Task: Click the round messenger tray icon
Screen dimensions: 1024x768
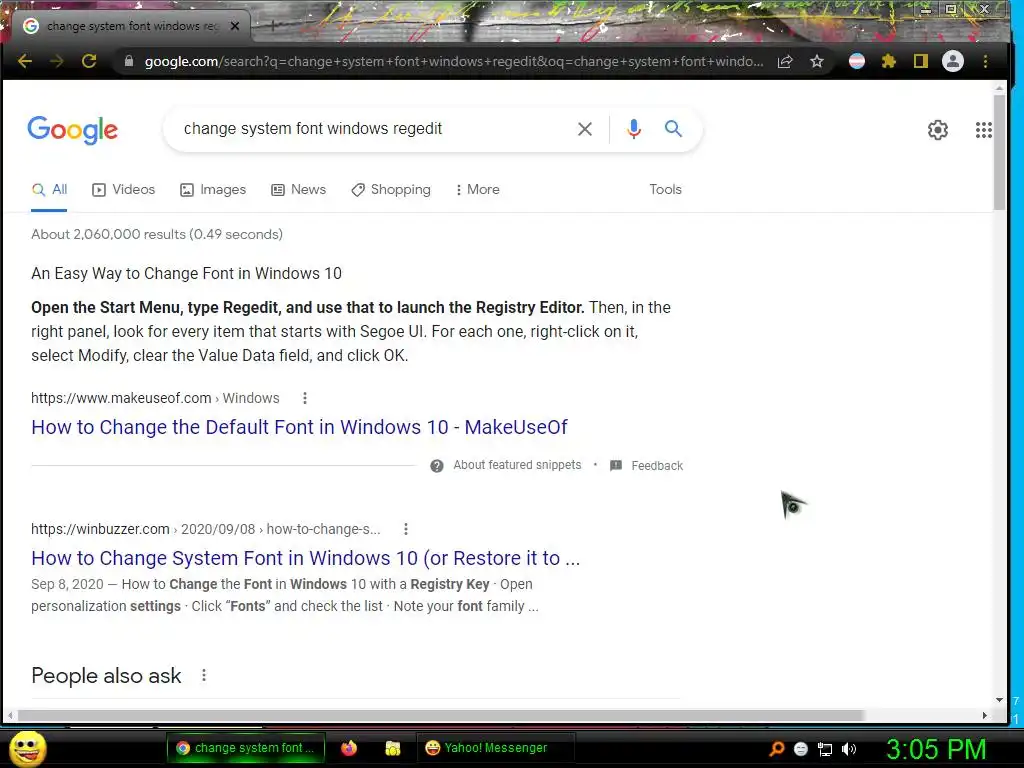Action: (x=801, y=749)
